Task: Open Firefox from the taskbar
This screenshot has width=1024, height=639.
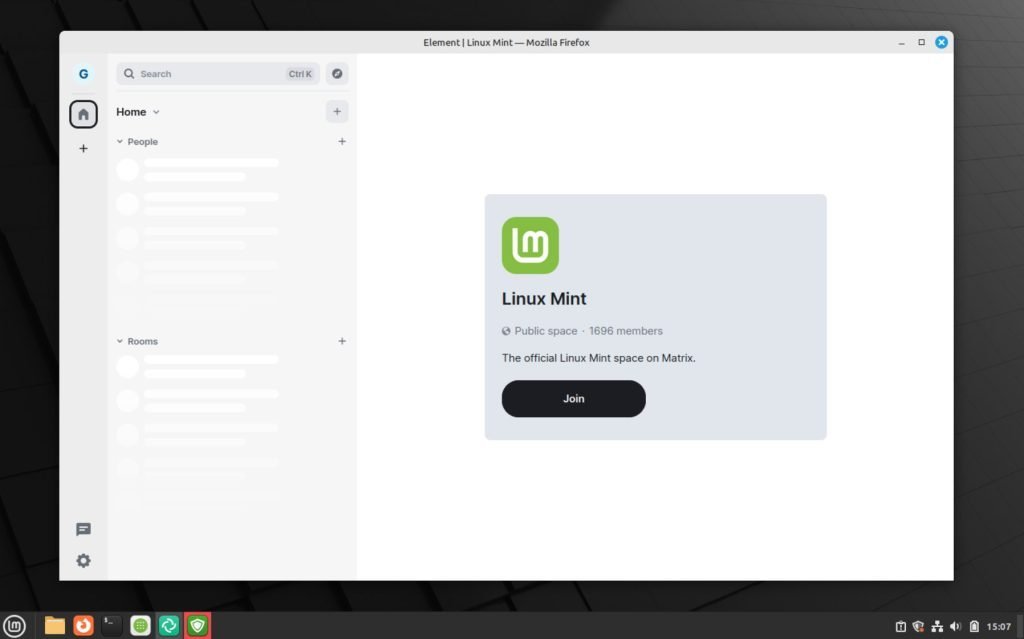Action: pyautogui.click(x=84, y=626)
